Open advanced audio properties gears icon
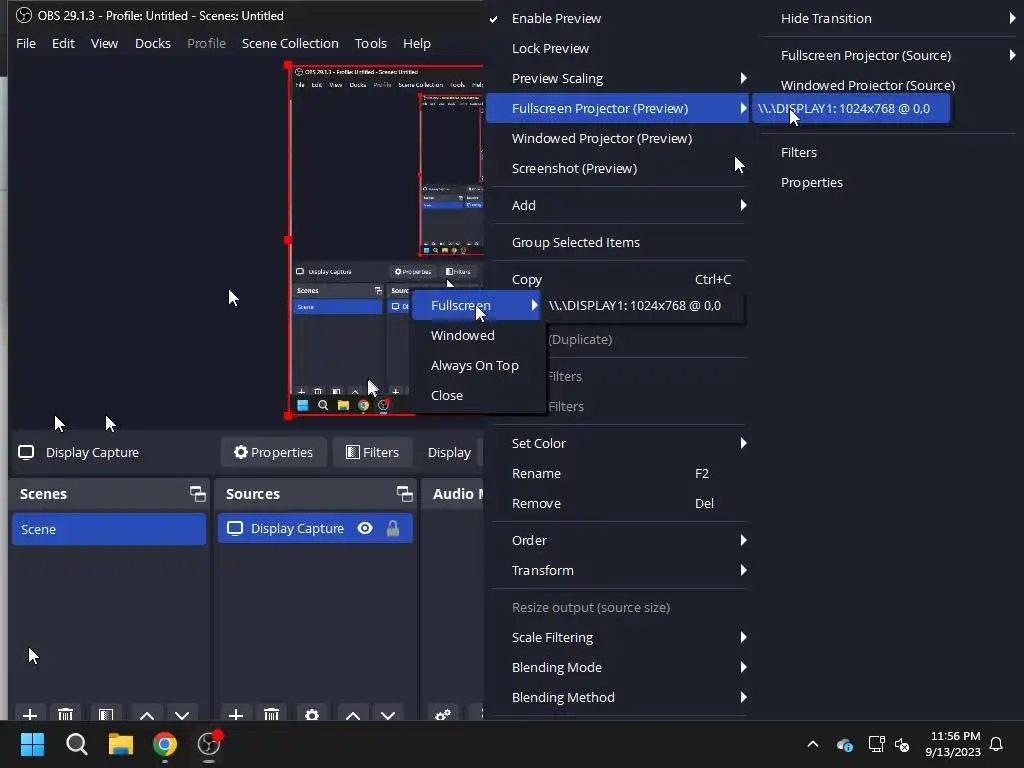 coord(443,714)
